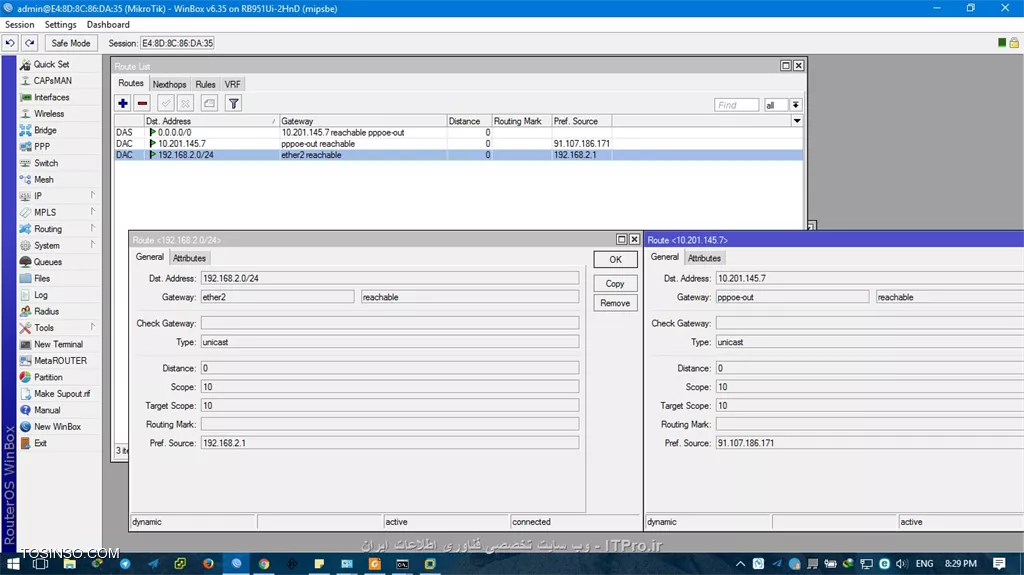Click Dst. Address field in Route 10.201.145.7

pyautogui.click(x=869, y=278)
